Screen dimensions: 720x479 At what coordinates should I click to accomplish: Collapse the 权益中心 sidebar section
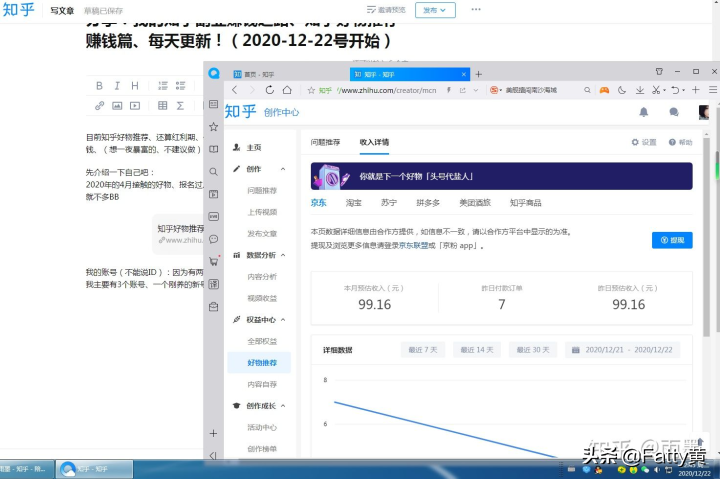tap(283, 320)
